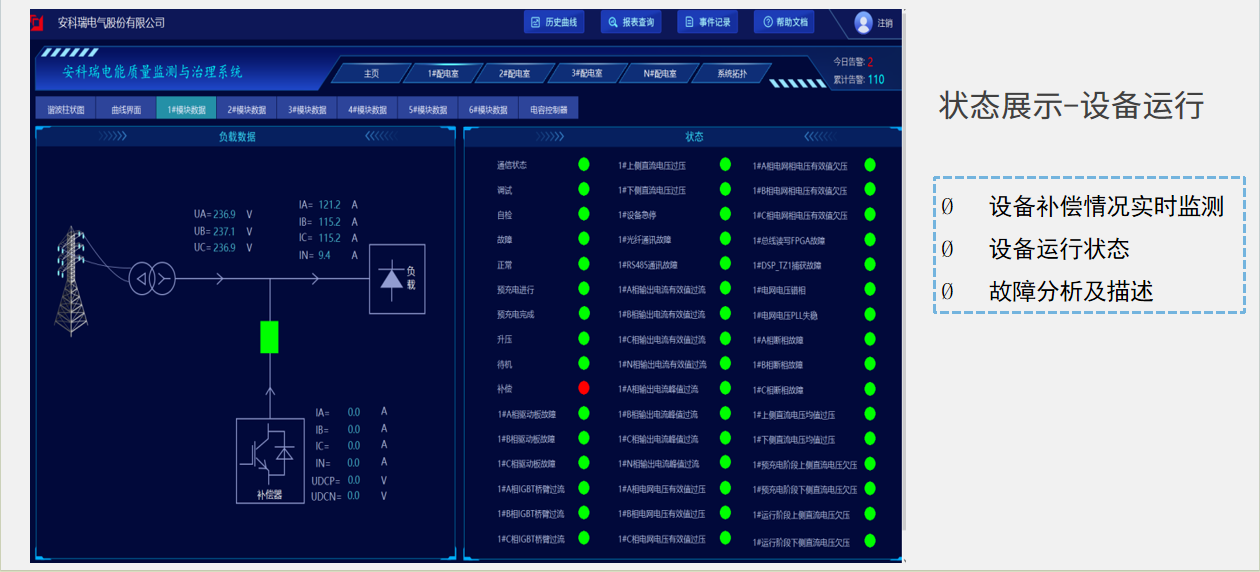The image size is (1260, 572).
Task: Open 谐波柱状图 sub-tab
Action: 66,109
